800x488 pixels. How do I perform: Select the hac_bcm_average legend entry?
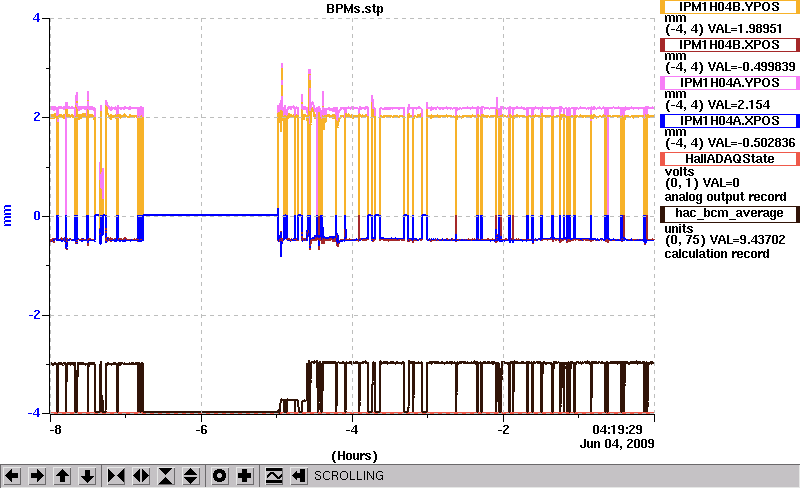click(730, 213)
